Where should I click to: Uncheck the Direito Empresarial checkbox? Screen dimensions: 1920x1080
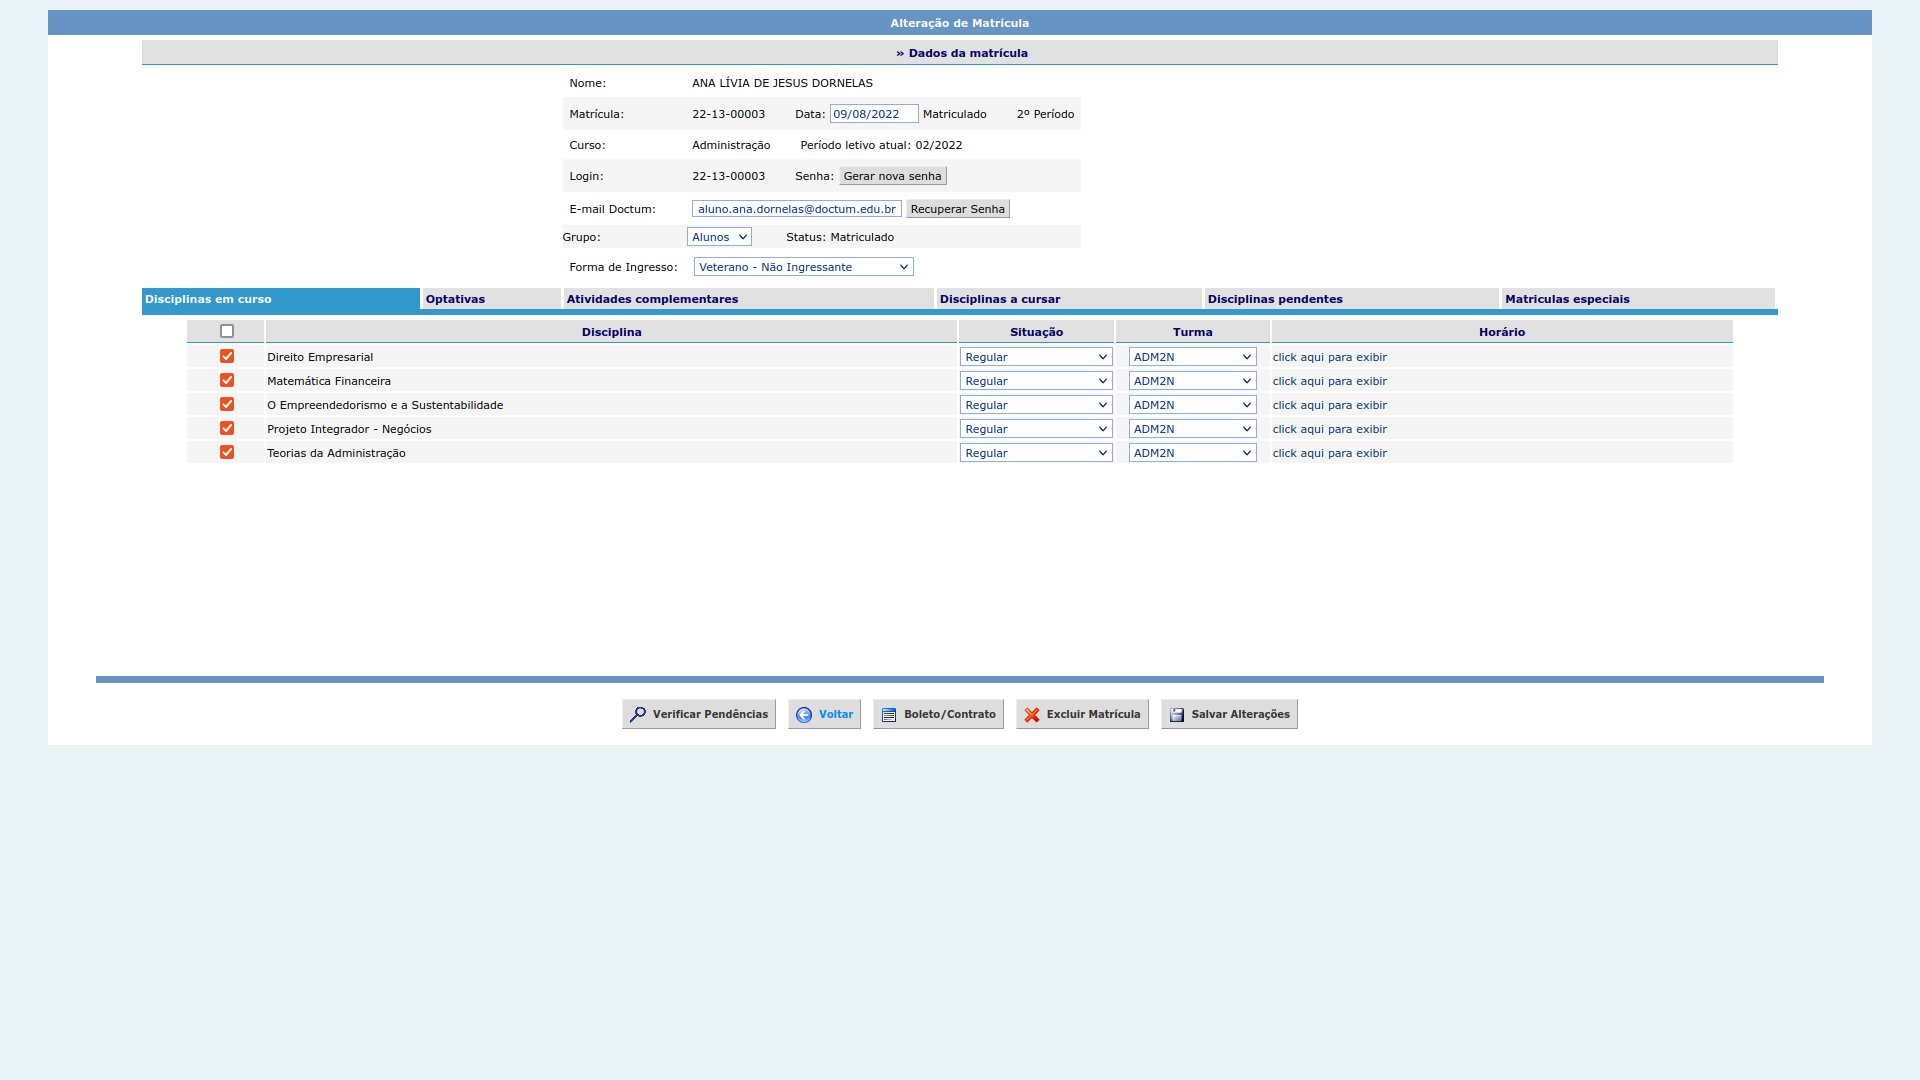[227, 357]
